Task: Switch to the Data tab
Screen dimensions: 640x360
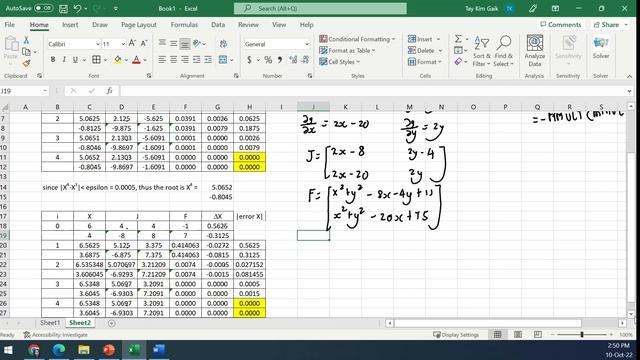Action: coord(218,24)
